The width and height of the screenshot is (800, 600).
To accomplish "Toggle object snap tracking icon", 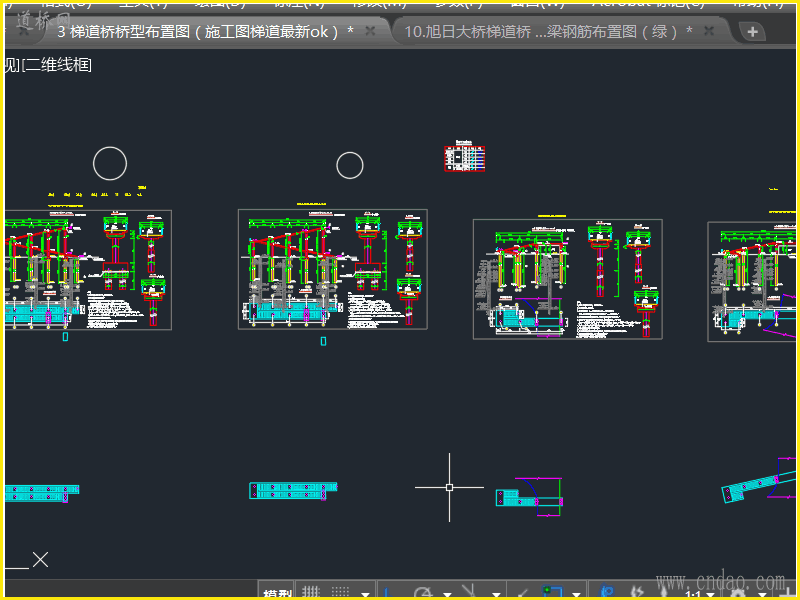I will tap(522, 592).
